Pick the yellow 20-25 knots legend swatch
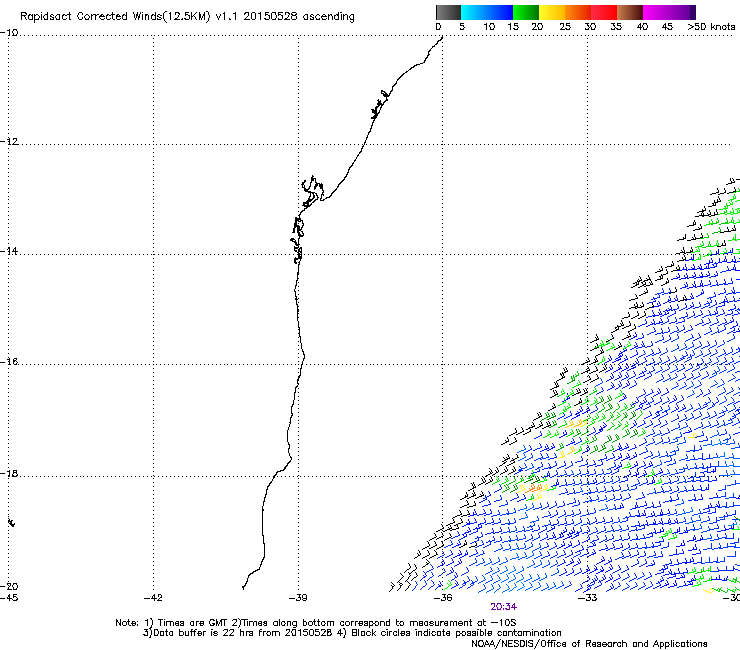Viewport: 740px width, 650px height. (x=552, y=12)
